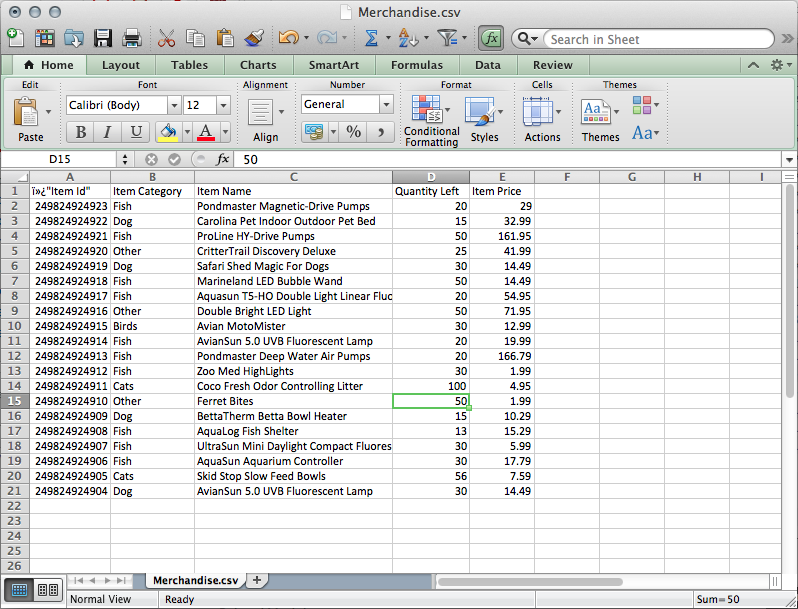Activate the Format Painter brush icon
This screenshot has height=609, width=798.
253,38
